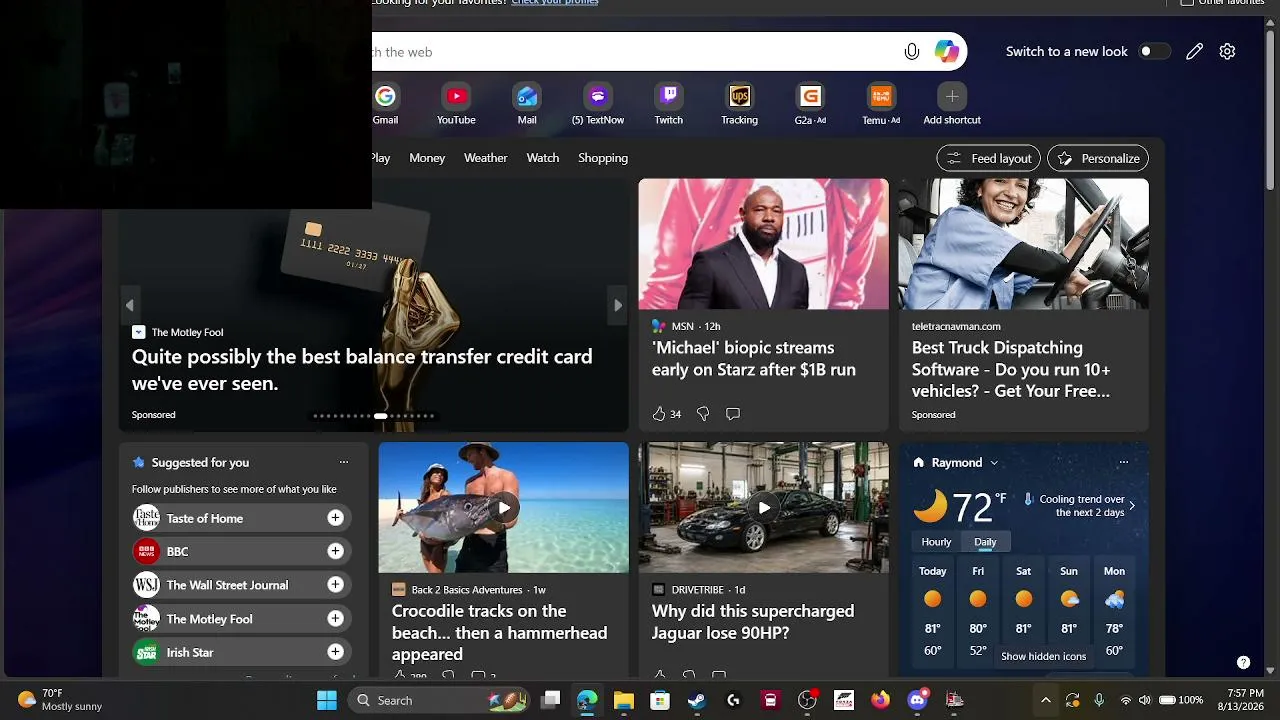Open the taskbar weather widget
1280x720 pixels.
coord(60,700)
